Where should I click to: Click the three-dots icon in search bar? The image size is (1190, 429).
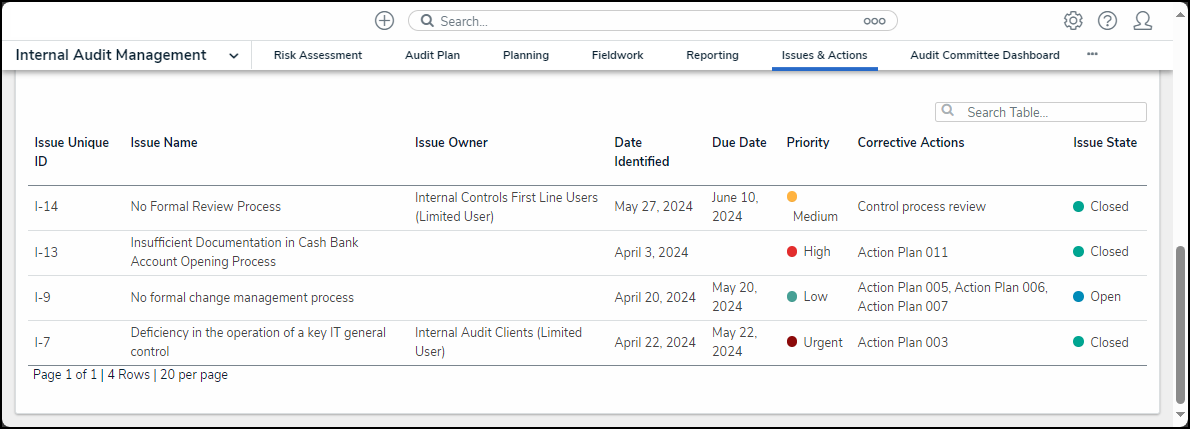point(874,21)
